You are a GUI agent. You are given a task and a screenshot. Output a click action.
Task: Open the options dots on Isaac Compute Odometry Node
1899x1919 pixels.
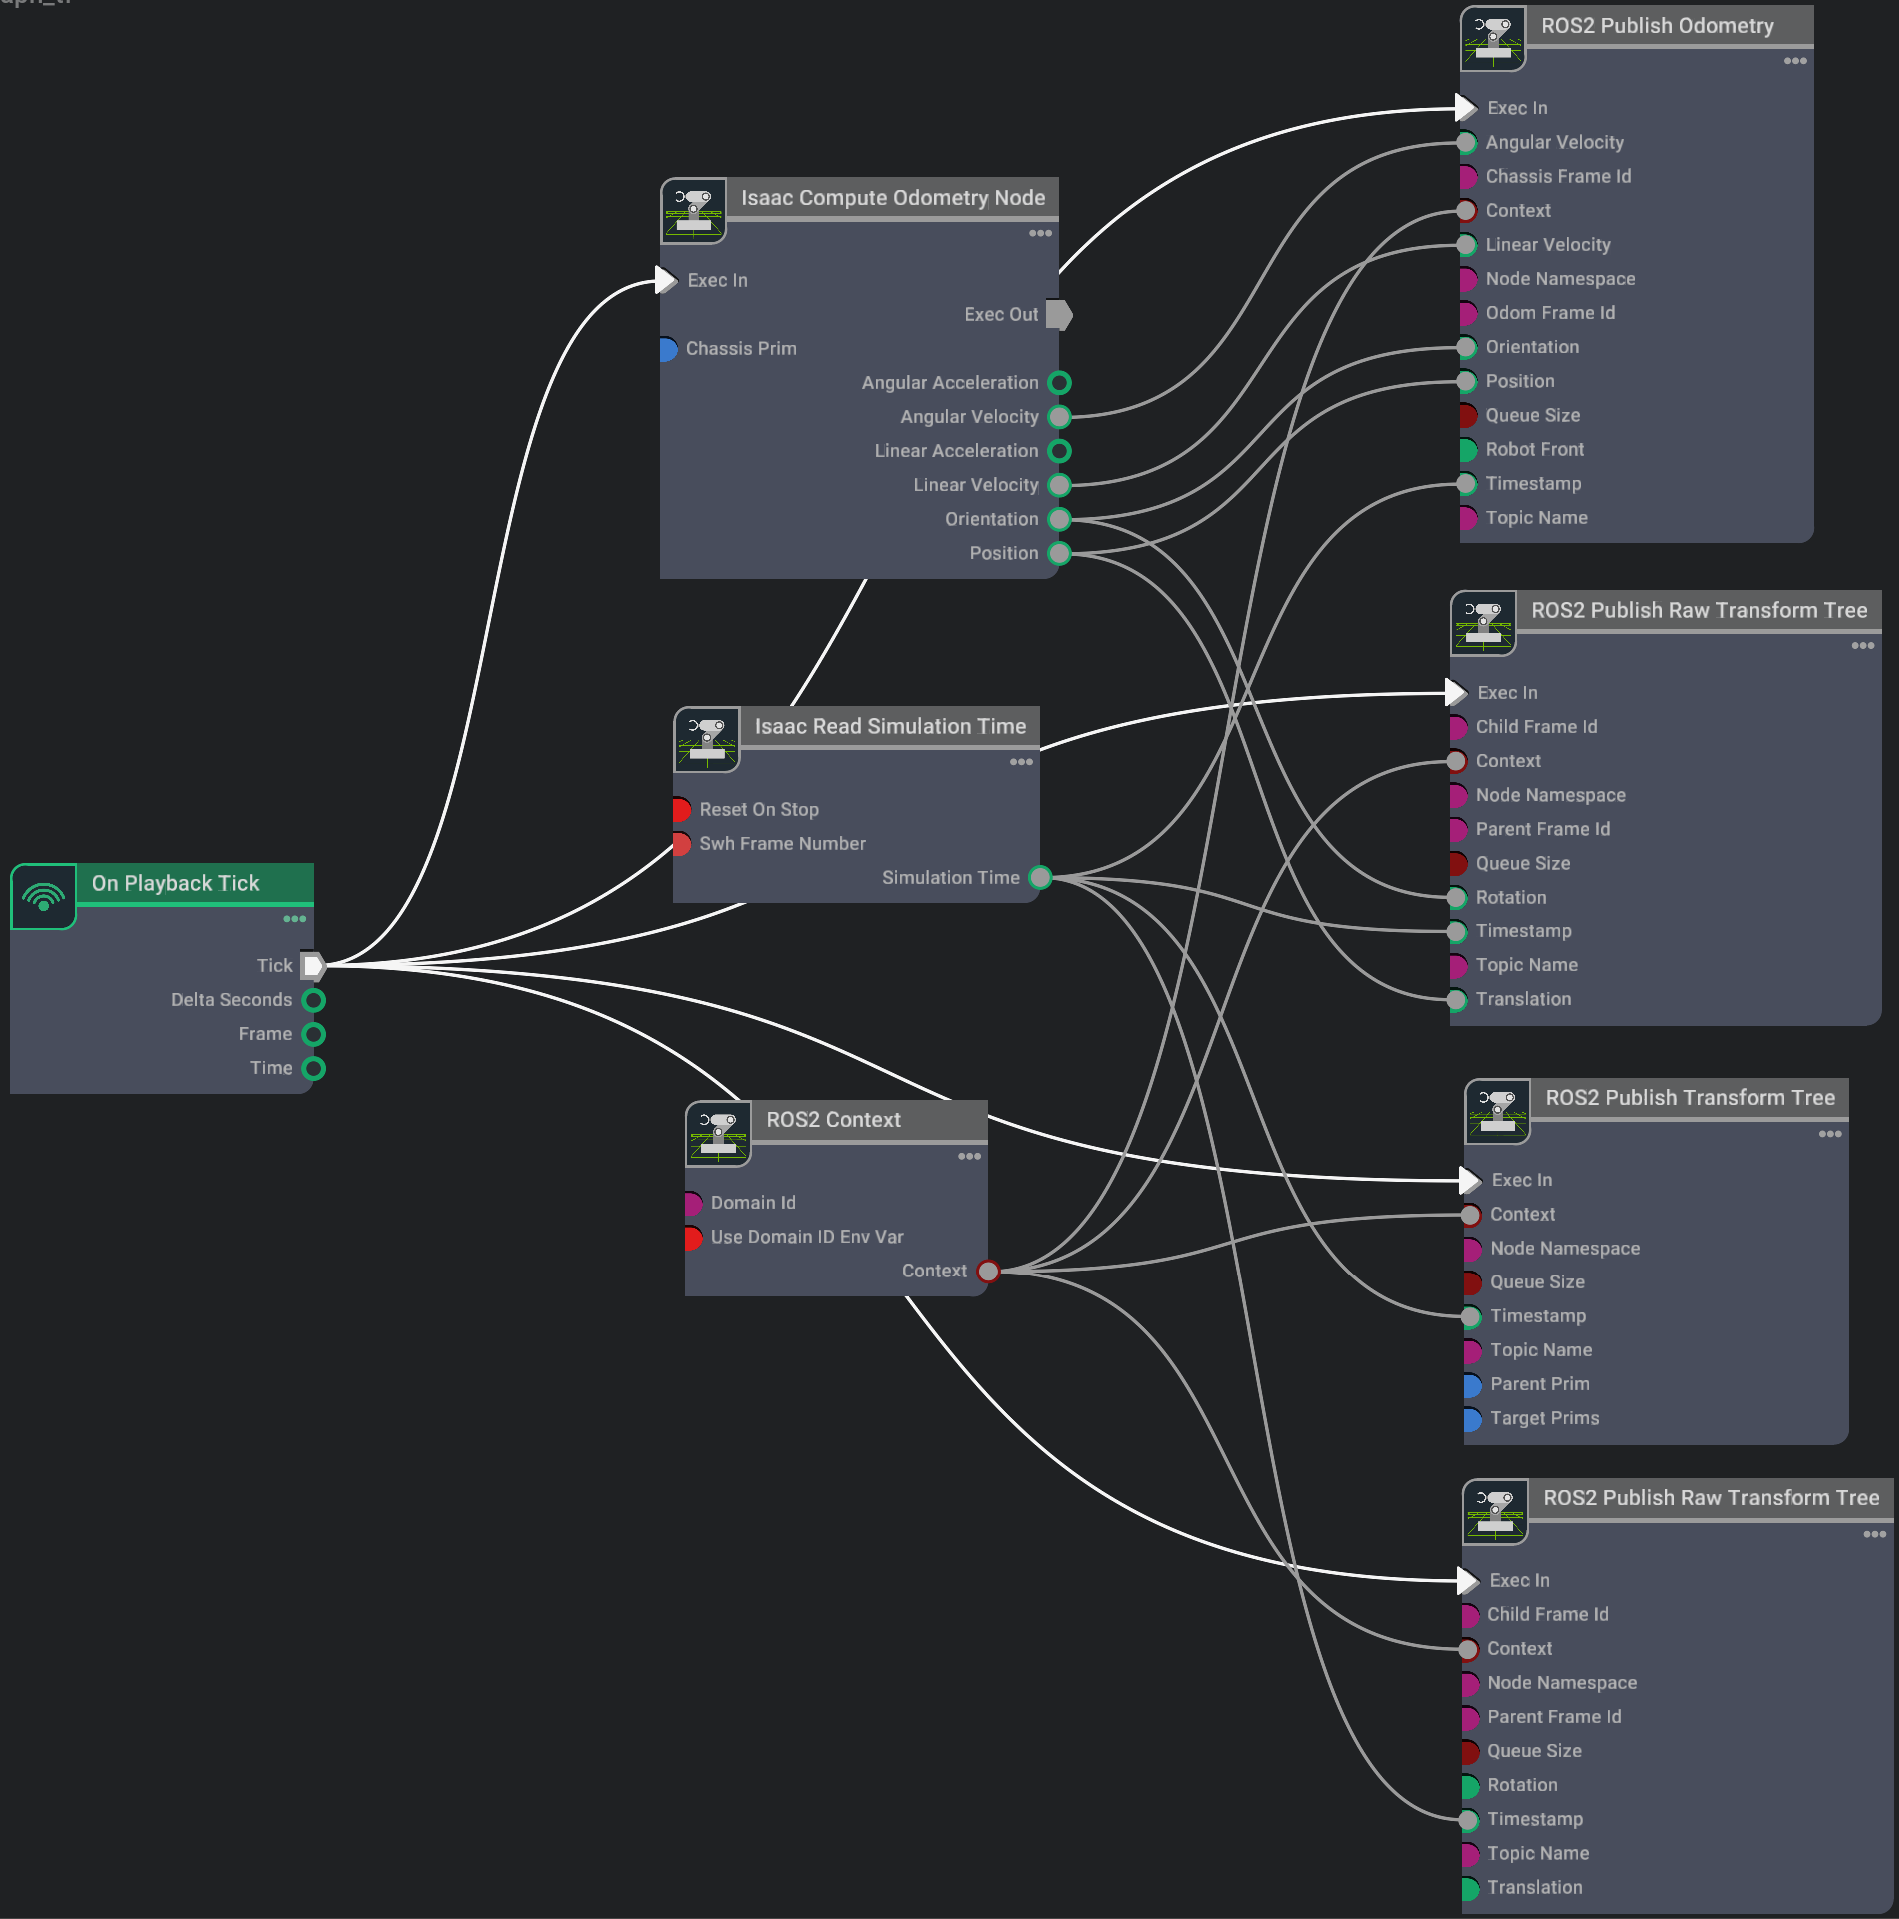coord(1040,233)
